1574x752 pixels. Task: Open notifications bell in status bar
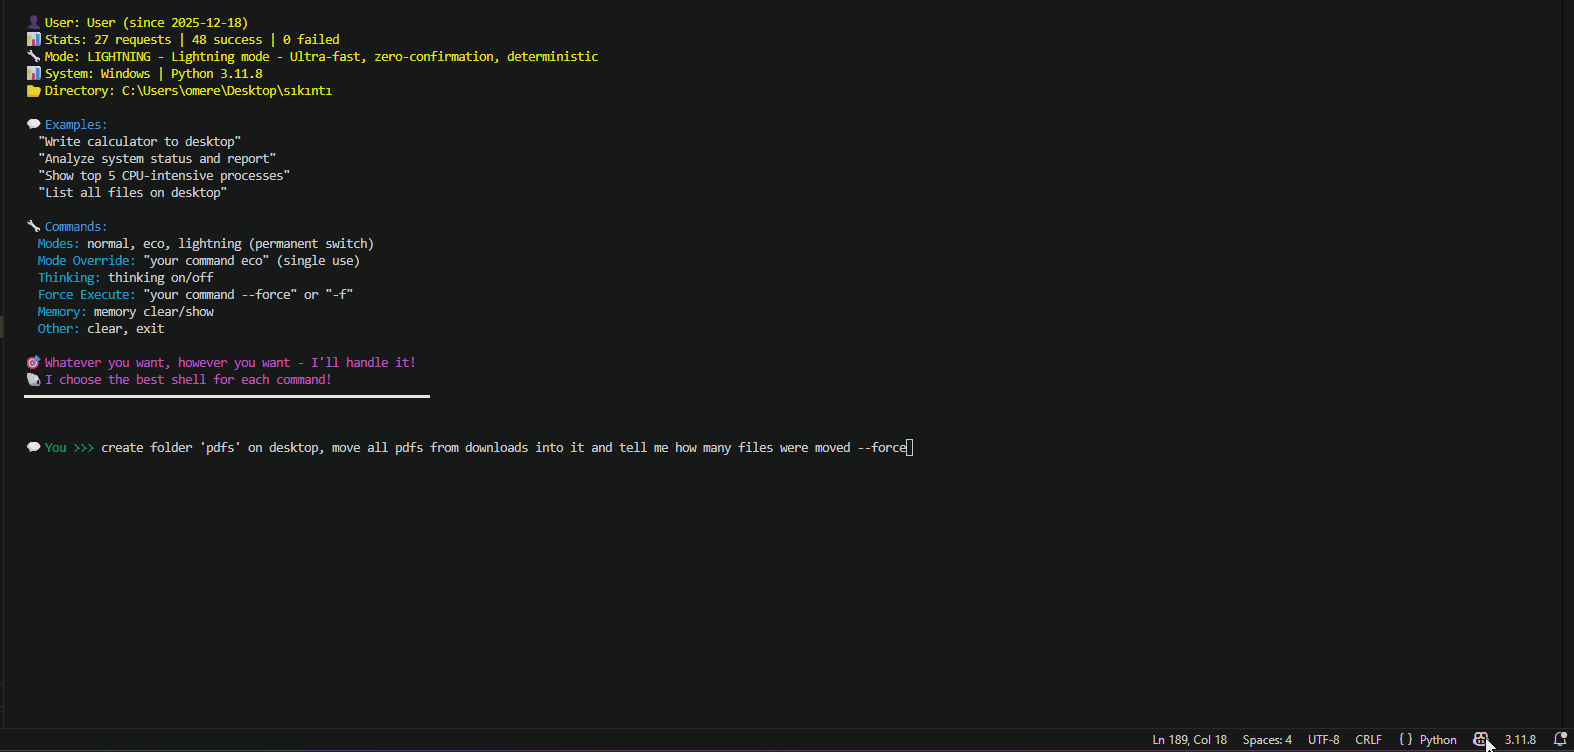pyautogui.click(x=1560, y=740)
